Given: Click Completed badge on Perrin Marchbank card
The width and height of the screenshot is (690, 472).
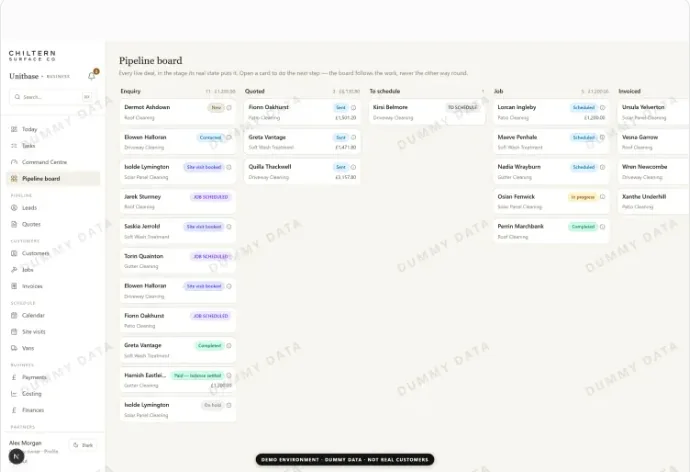Looking at the screenshot, I should coord(583,227).
